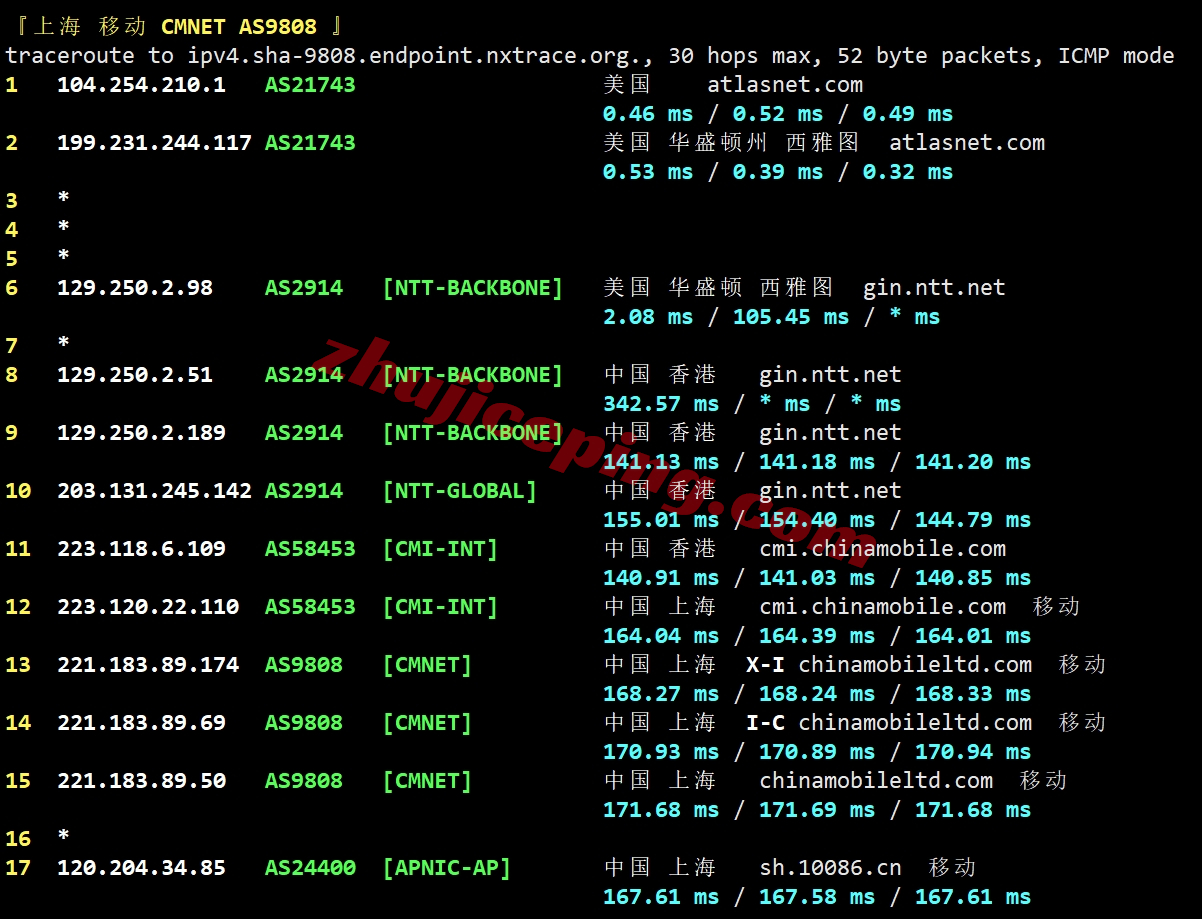Screen dimensions: 1202x919
Task: Select IP address 129.250.2.189
Action: pos(141,433)
